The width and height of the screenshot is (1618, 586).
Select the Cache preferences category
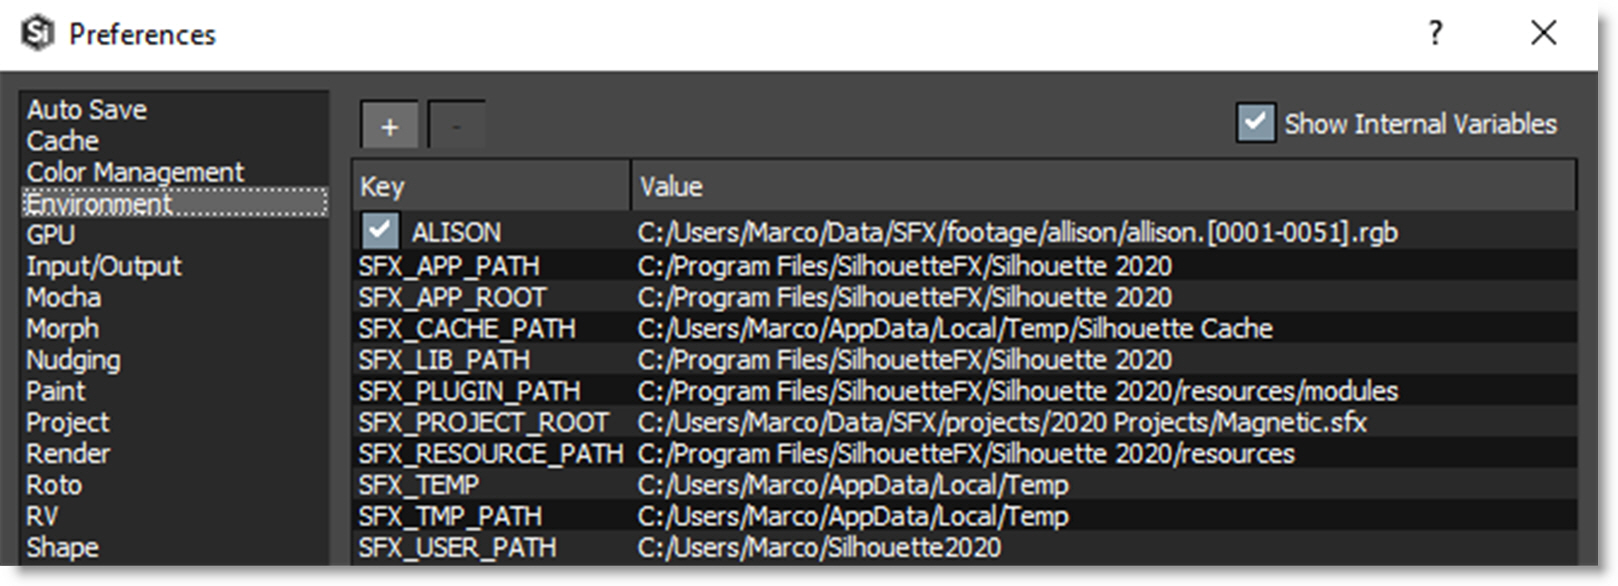(63, 141)
